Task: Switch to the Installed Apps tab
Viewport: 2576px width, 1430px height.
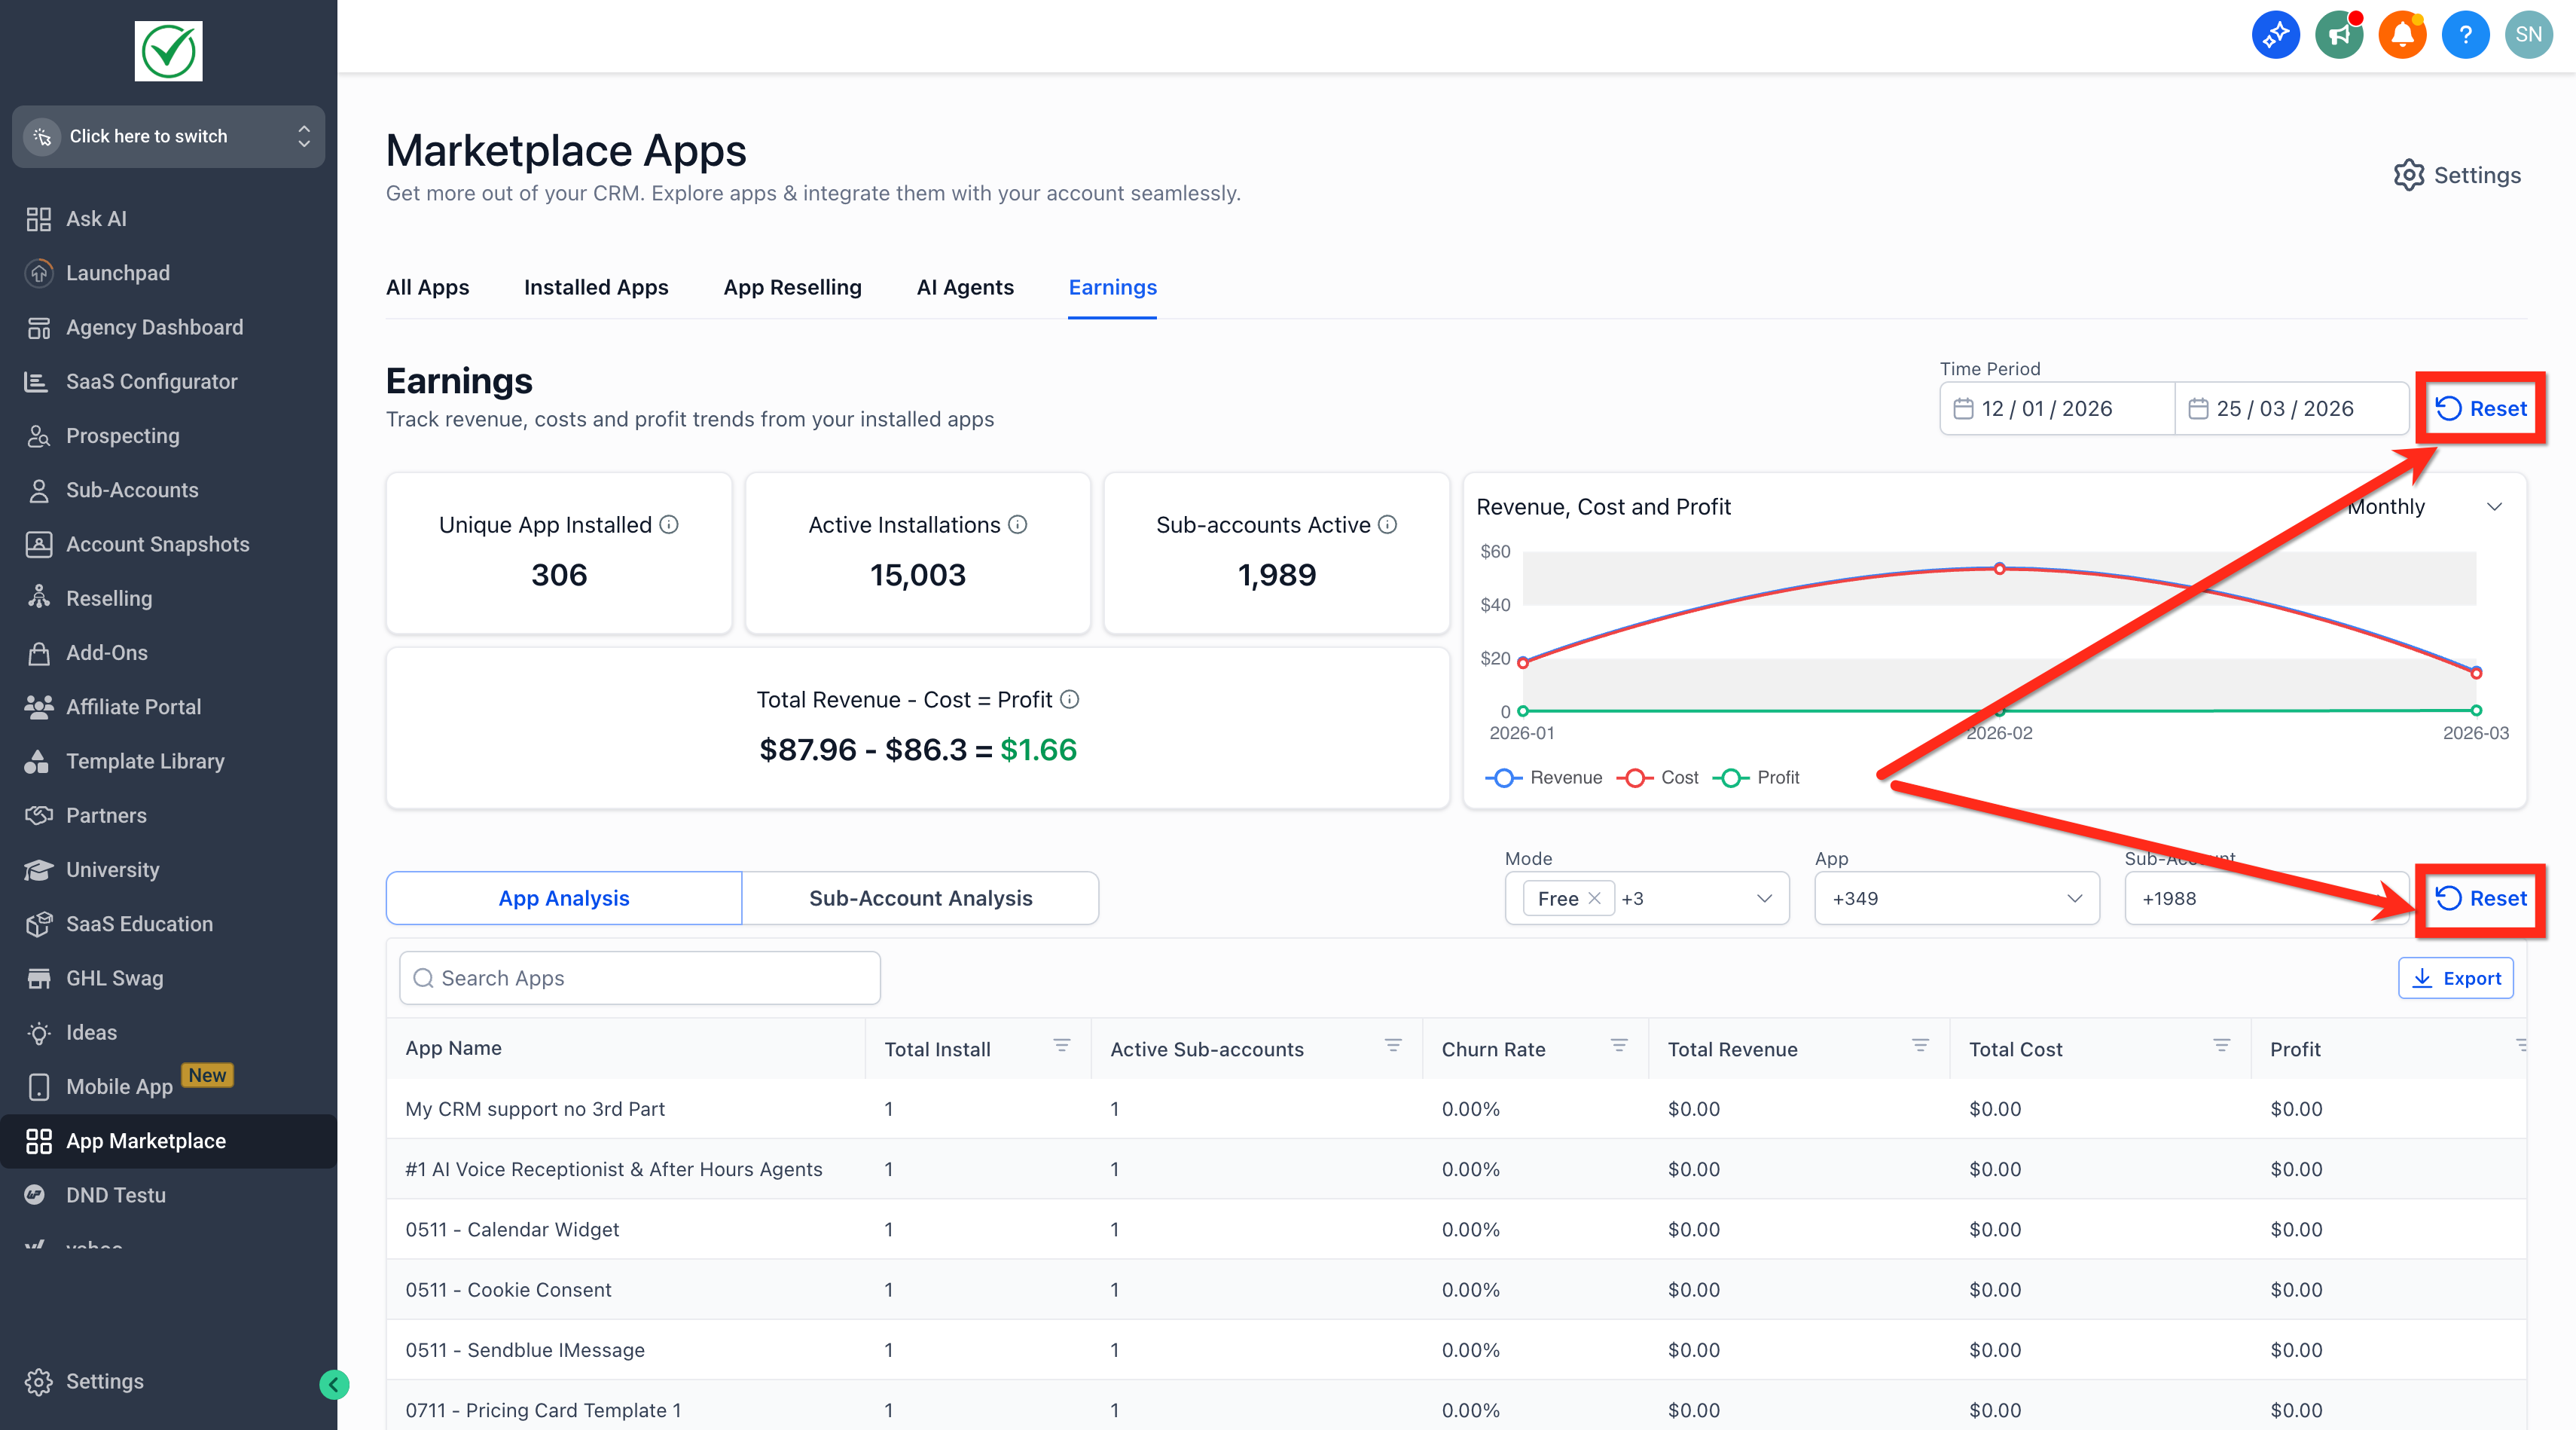Action: click(596, 287)
